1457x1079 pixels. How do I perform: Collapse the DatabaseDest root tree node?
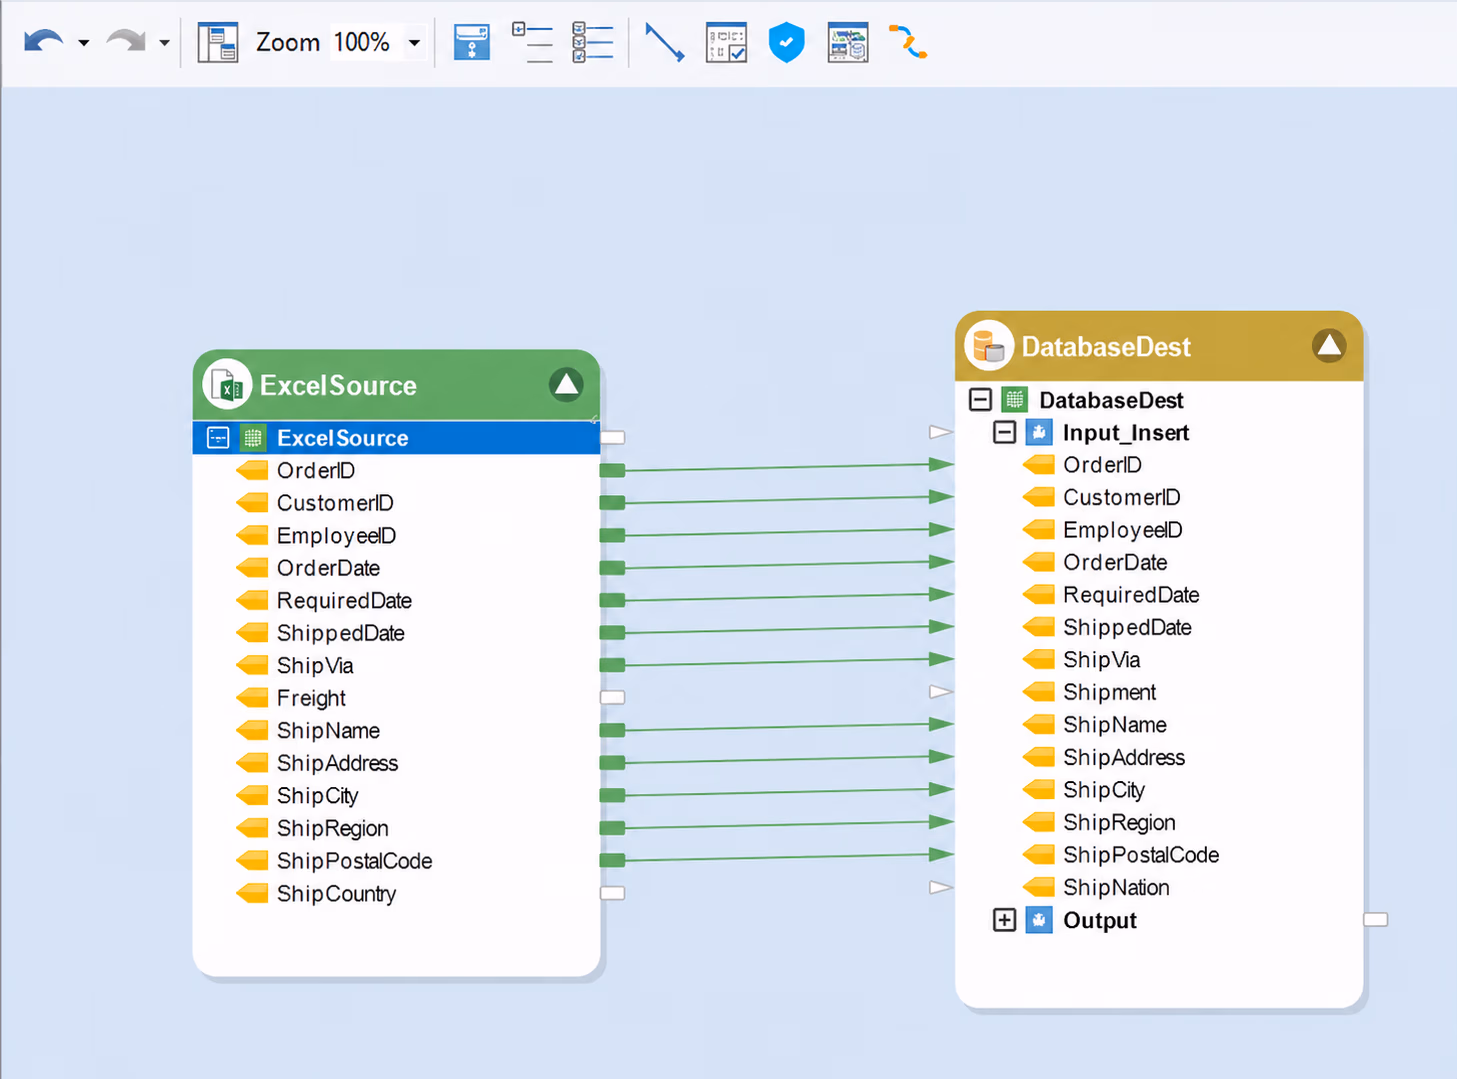(x=980, y=400)
